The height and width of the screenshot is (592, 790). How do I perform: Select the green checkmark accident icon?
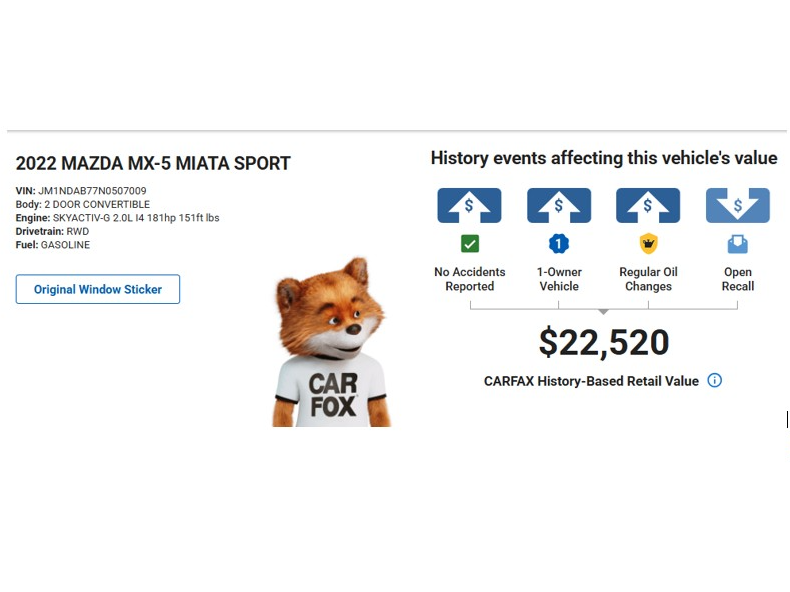[x=469, y=243]
